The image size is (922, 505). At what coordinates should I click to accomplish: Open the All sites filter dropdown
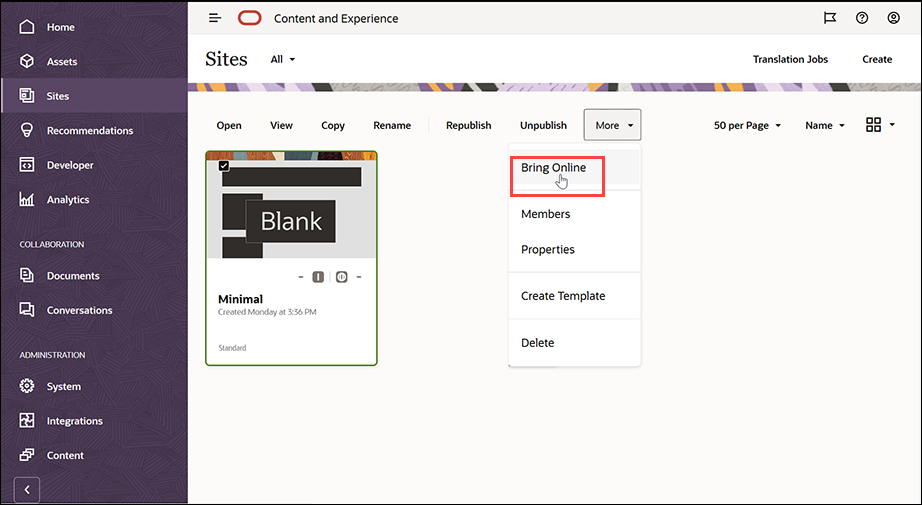(283, 59)
